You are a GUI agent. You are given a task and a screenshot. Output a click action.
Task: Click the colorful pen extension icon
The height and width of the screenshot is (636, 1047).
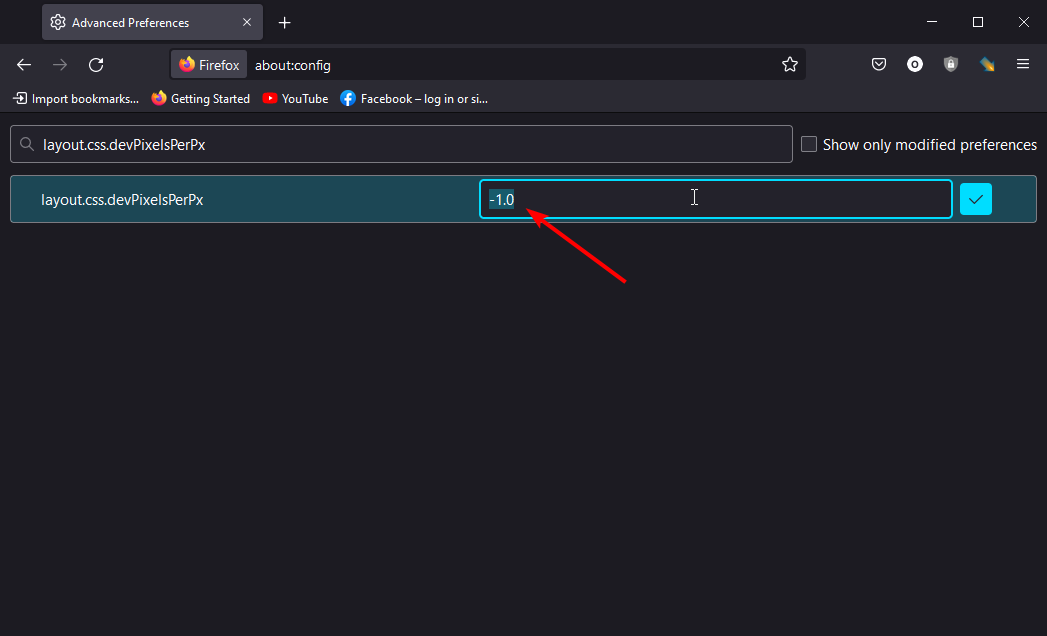click(987, 65)
